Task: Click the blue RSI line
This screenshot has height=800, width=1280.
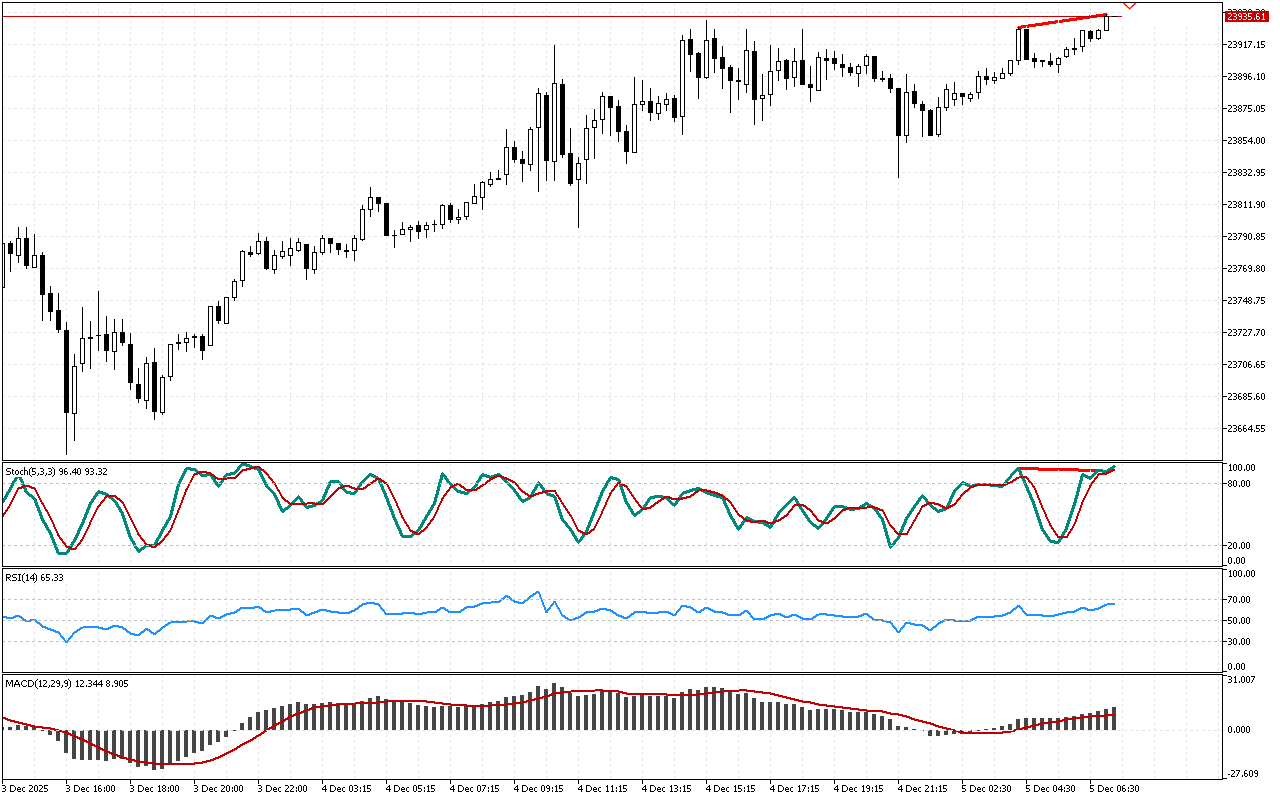Action: coord(400,612)
